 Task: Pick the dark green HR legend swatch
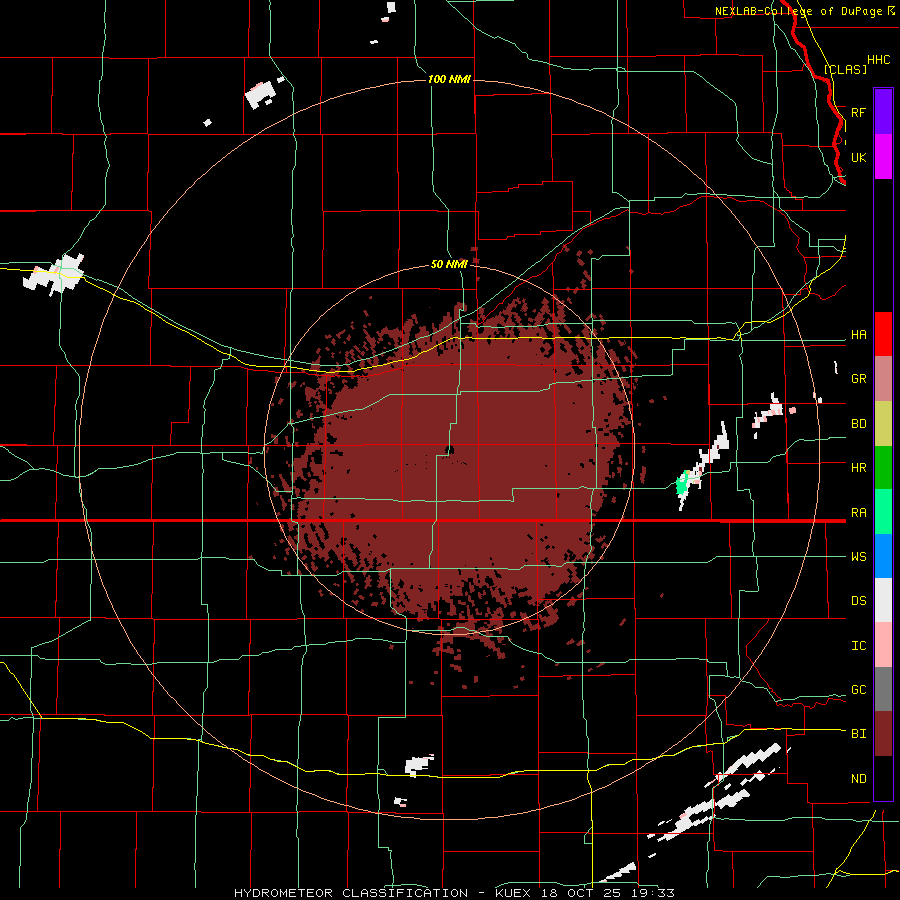coord(883,468)
